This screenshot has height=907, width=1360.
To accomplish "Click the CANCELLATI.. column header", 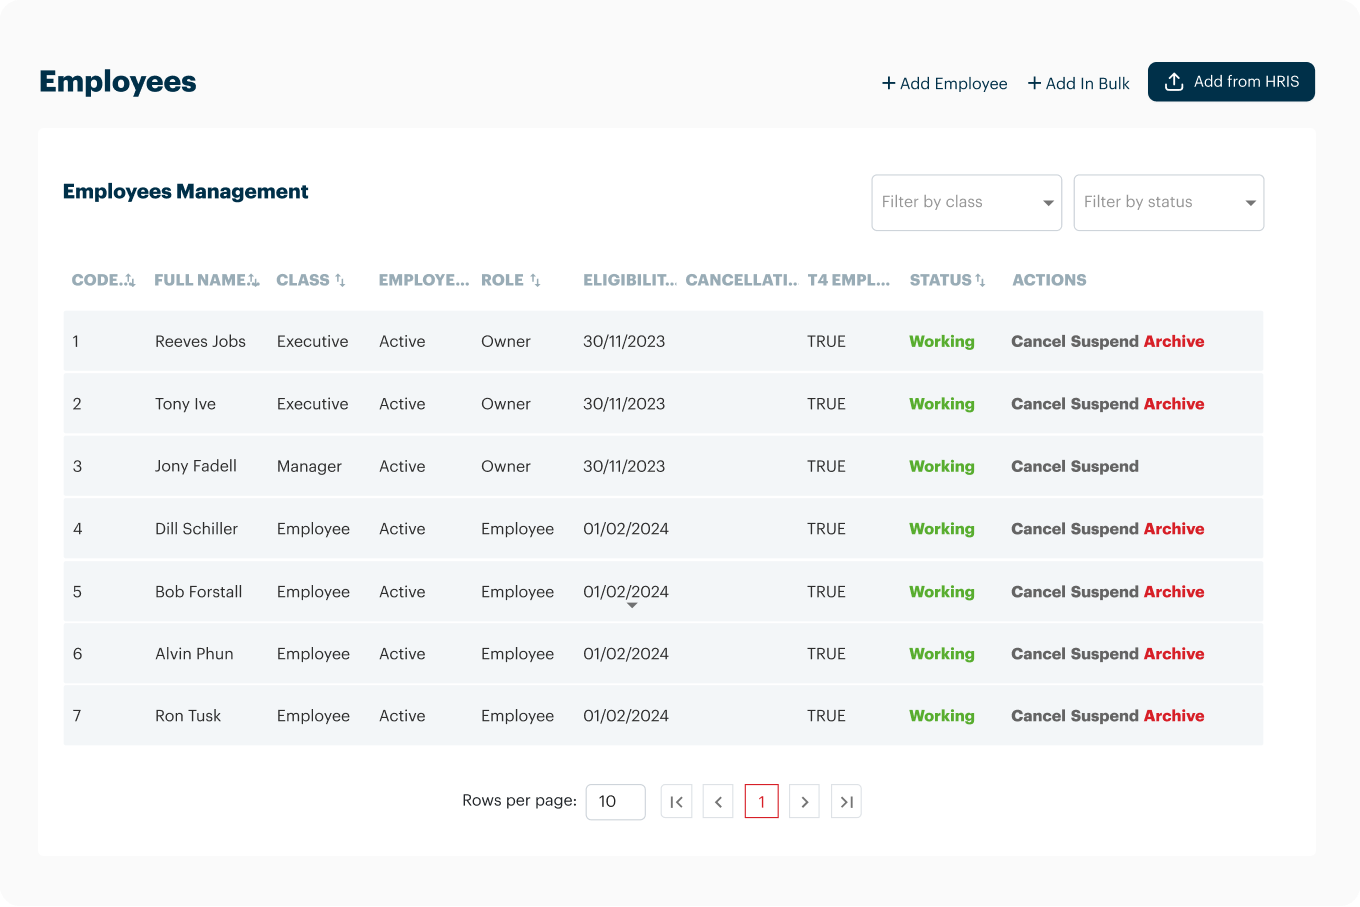I will pyautogui.click(x=741, y=281).
